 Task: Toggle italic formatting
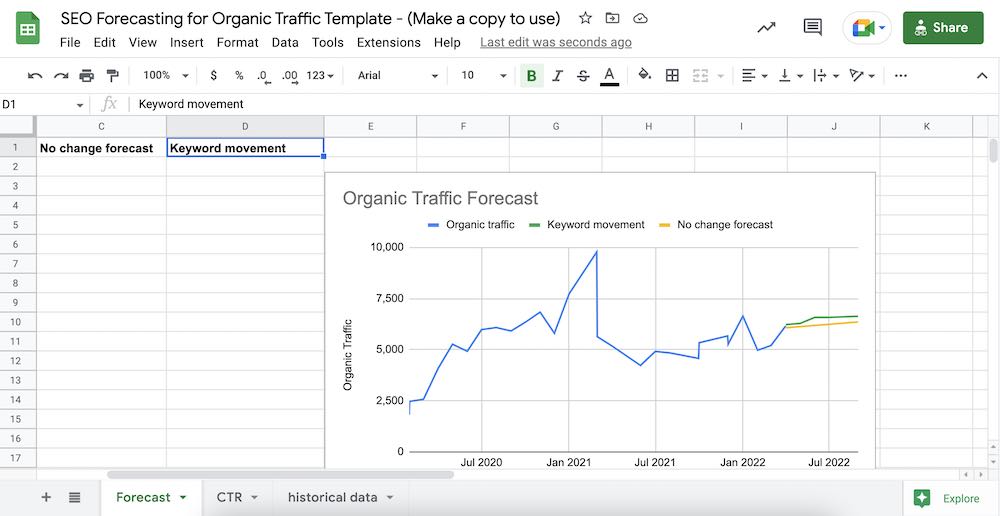pos(557,76)
